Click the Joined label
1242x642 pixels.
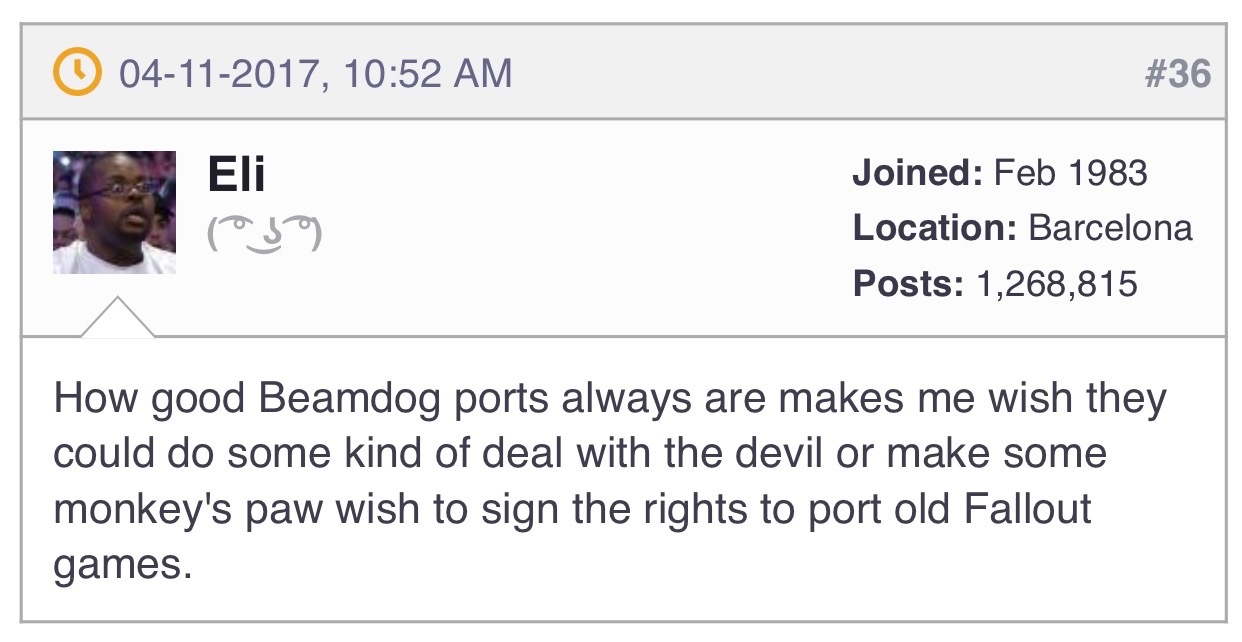click(x=918, y=174)
